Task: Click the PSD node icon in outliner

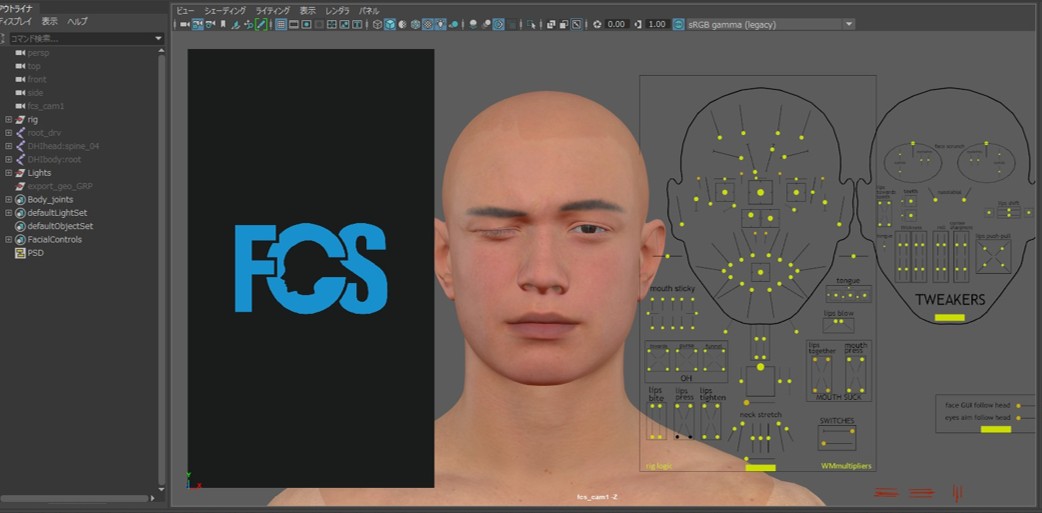Action: [20, 253]
